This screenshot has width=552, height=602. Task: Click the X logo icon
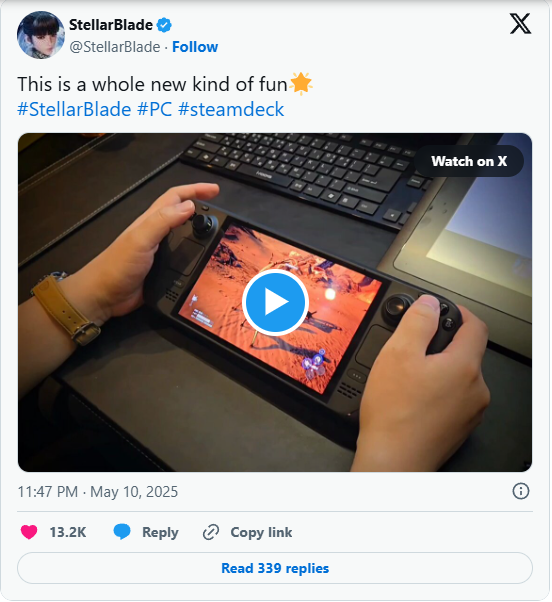[520, 23]
